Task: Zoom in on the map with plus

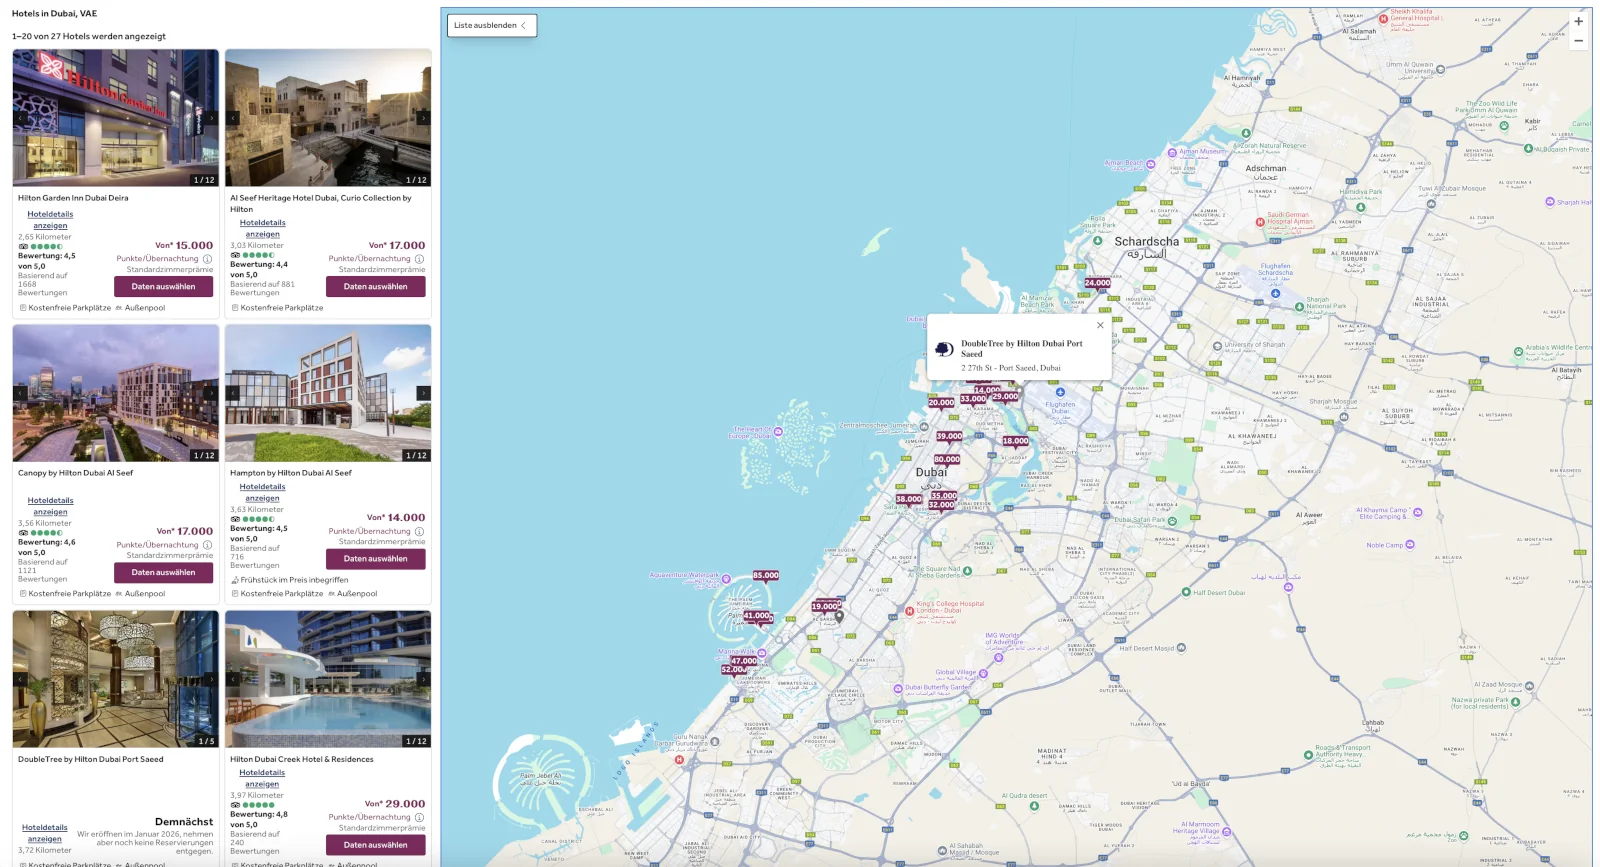Action: (x=1578, y=21)
